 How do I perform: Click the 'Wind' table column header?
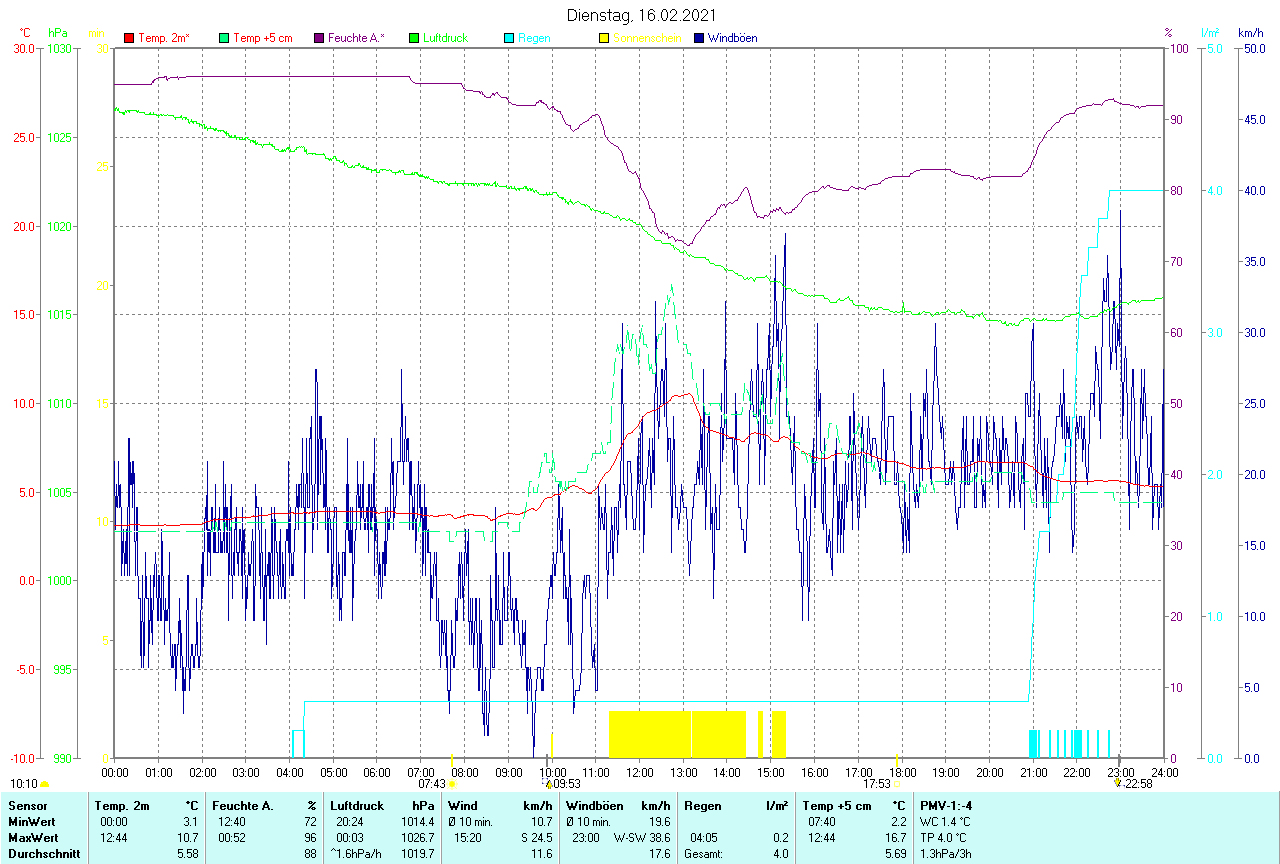[463, 805]
